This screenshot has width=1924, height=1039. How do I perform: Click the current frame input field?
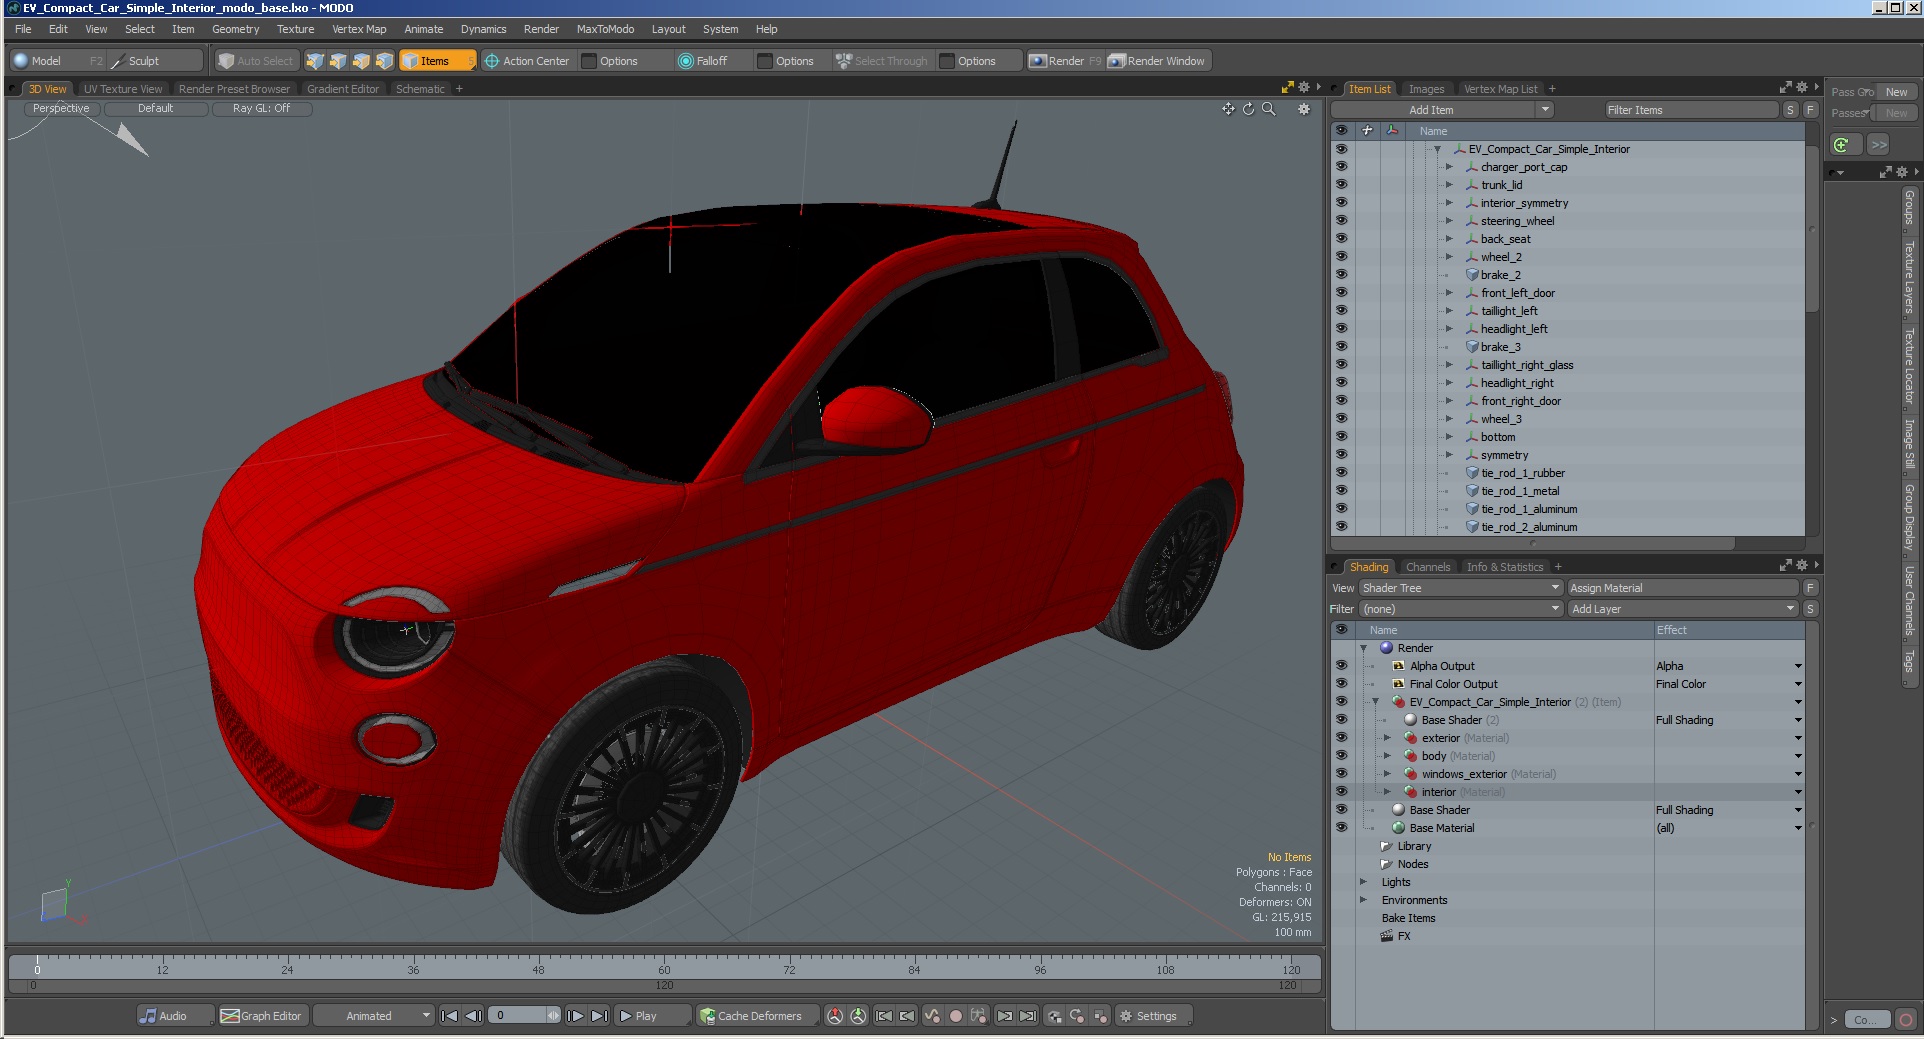coord(519,1016)
